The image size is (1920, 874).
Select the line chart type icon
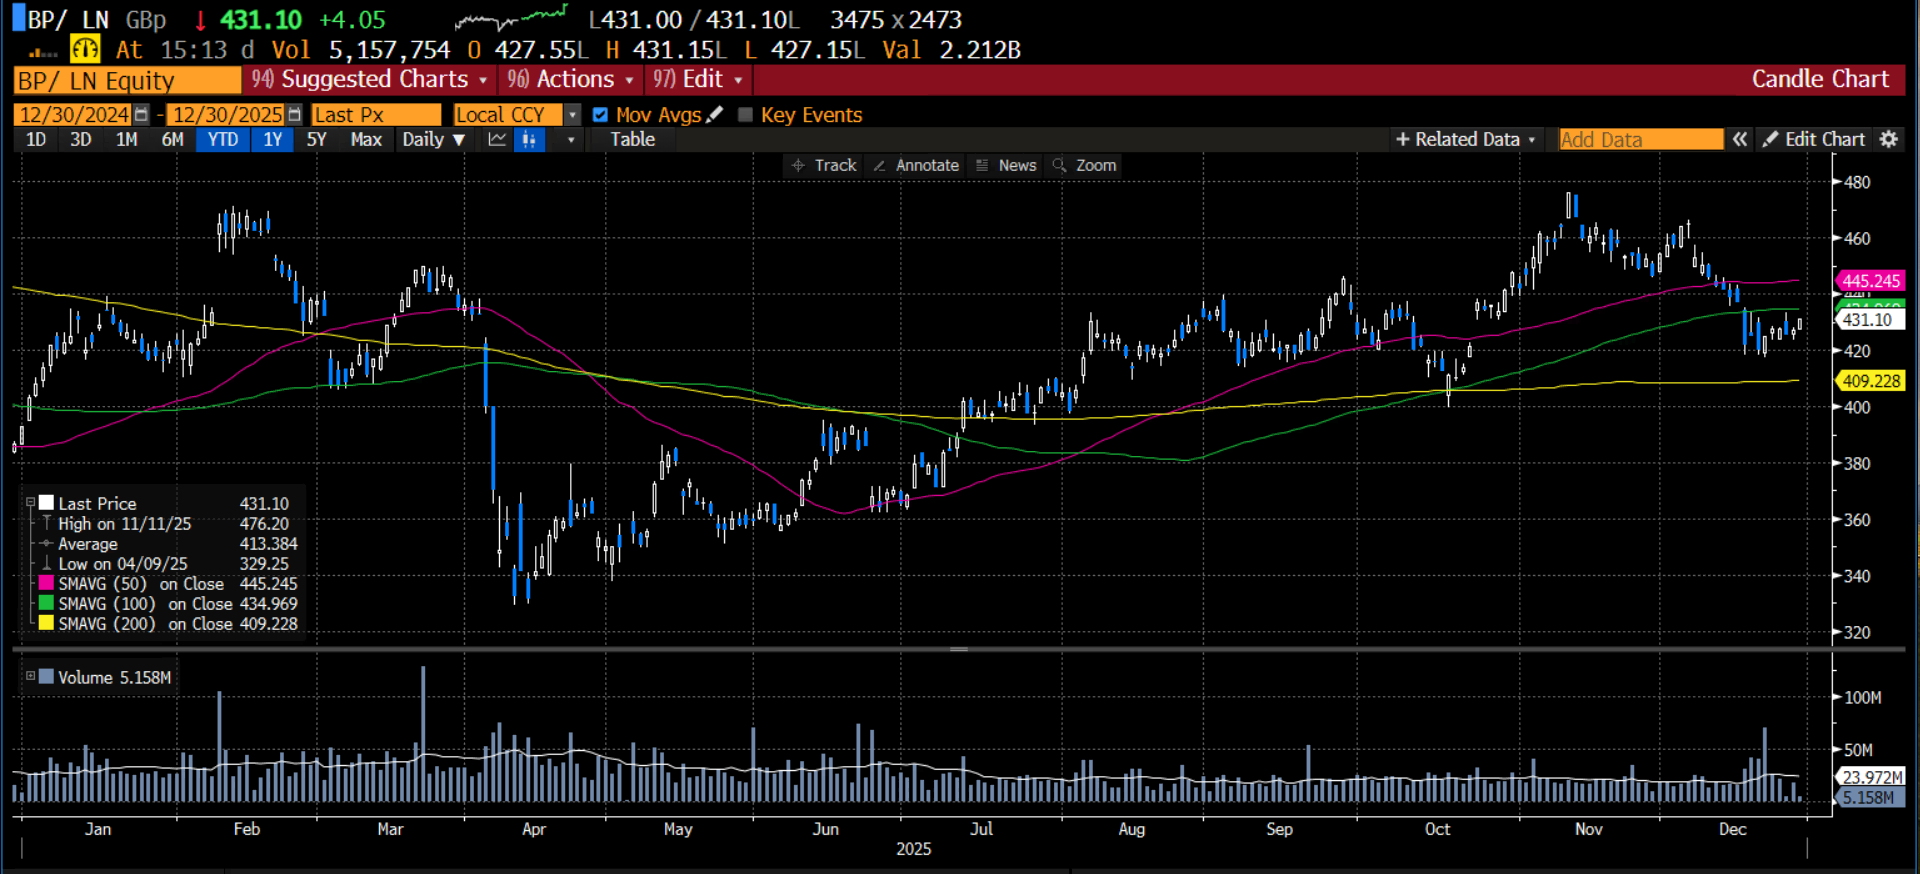coord(497,140)
